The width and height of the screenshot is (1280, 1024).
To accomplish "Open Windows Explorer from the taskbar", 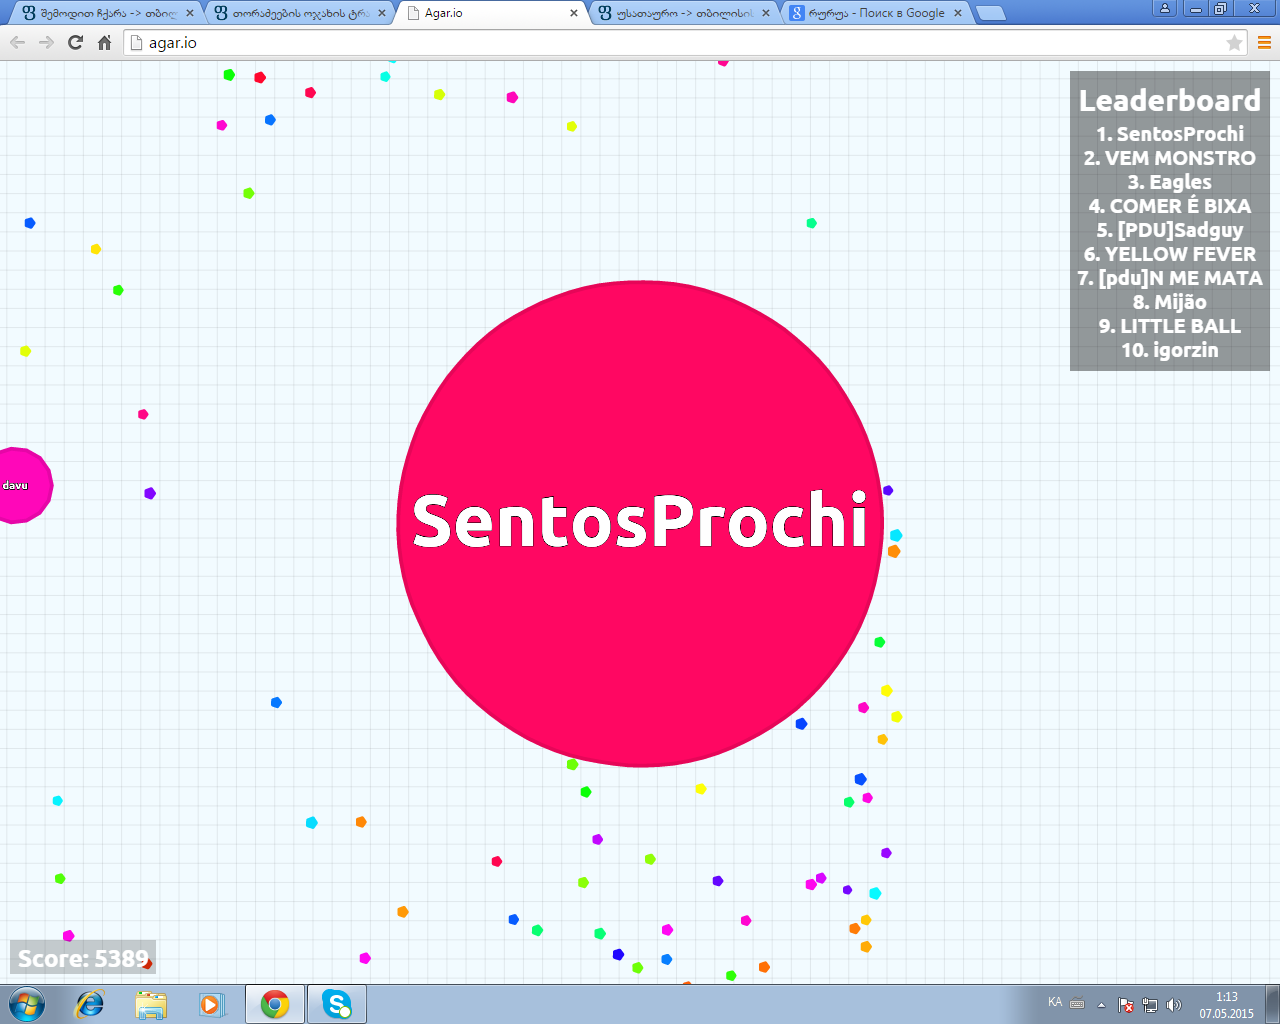I will [151, 1004].
